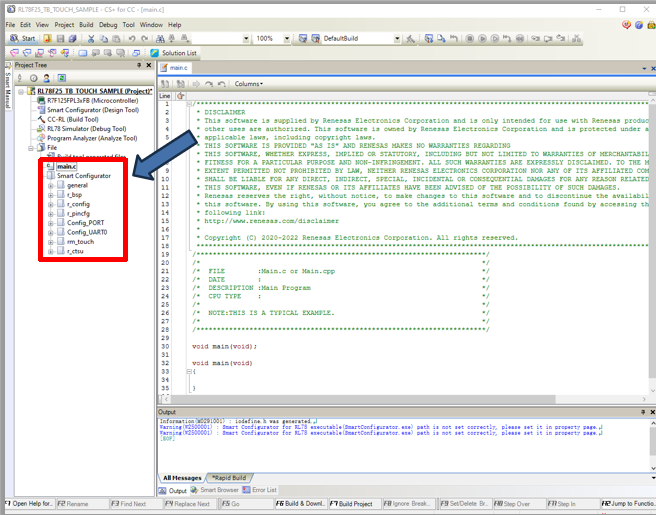656x515 pixels.
Task: Click F6 Build & Download function key
Action: coord(300,504)
